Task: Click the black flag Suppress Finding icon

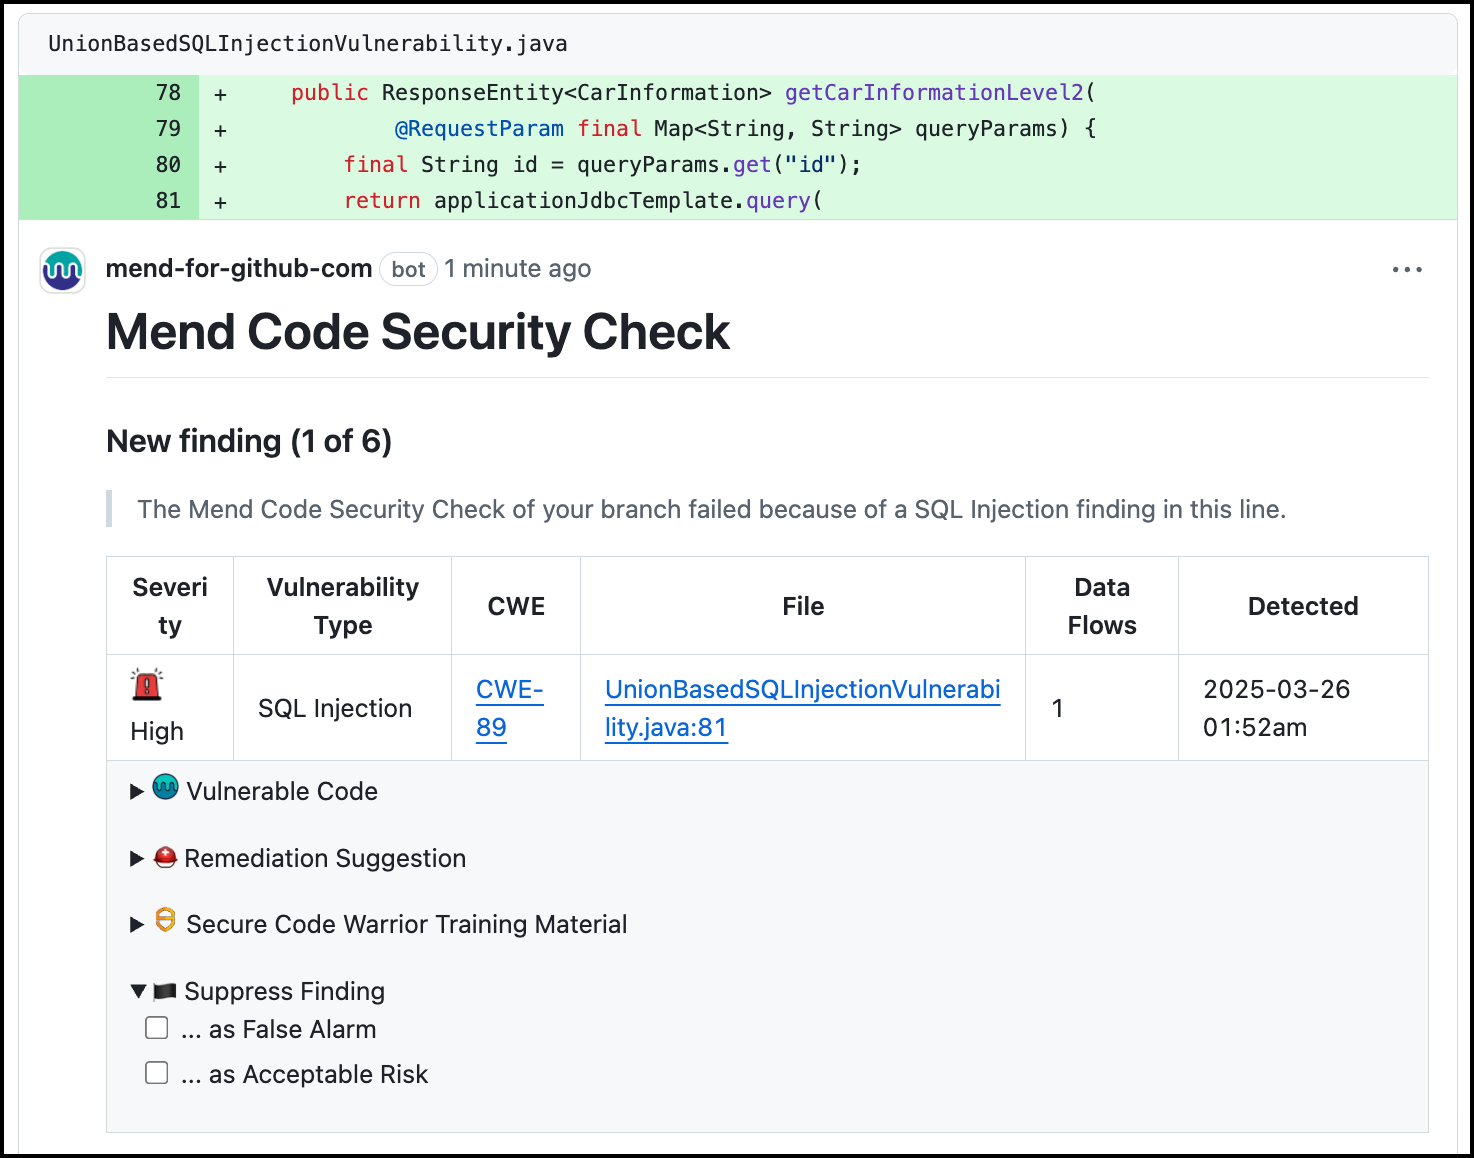Action: (x=165, y=991)
